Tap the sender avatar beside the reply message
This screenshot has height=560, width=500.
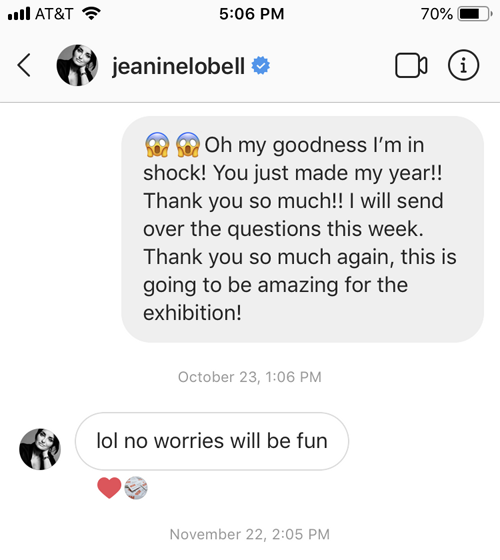[x=40, y=449]
